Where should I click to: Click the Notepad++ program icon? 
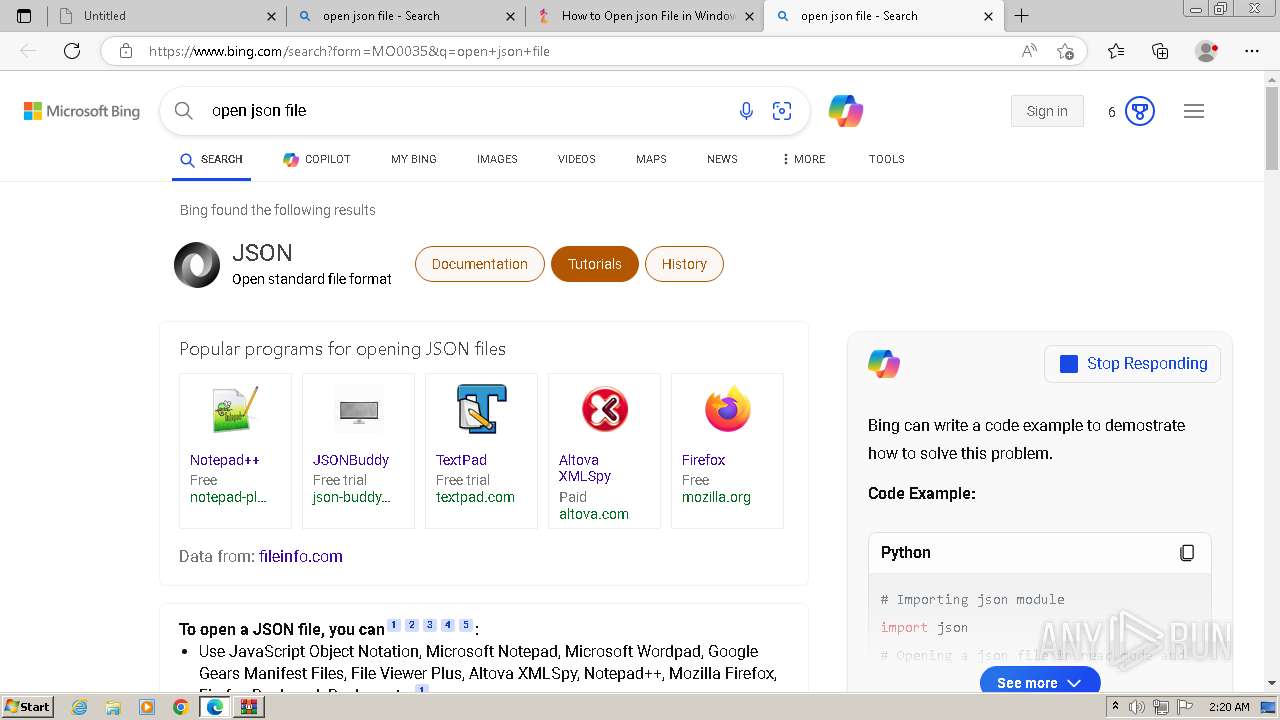235,410
